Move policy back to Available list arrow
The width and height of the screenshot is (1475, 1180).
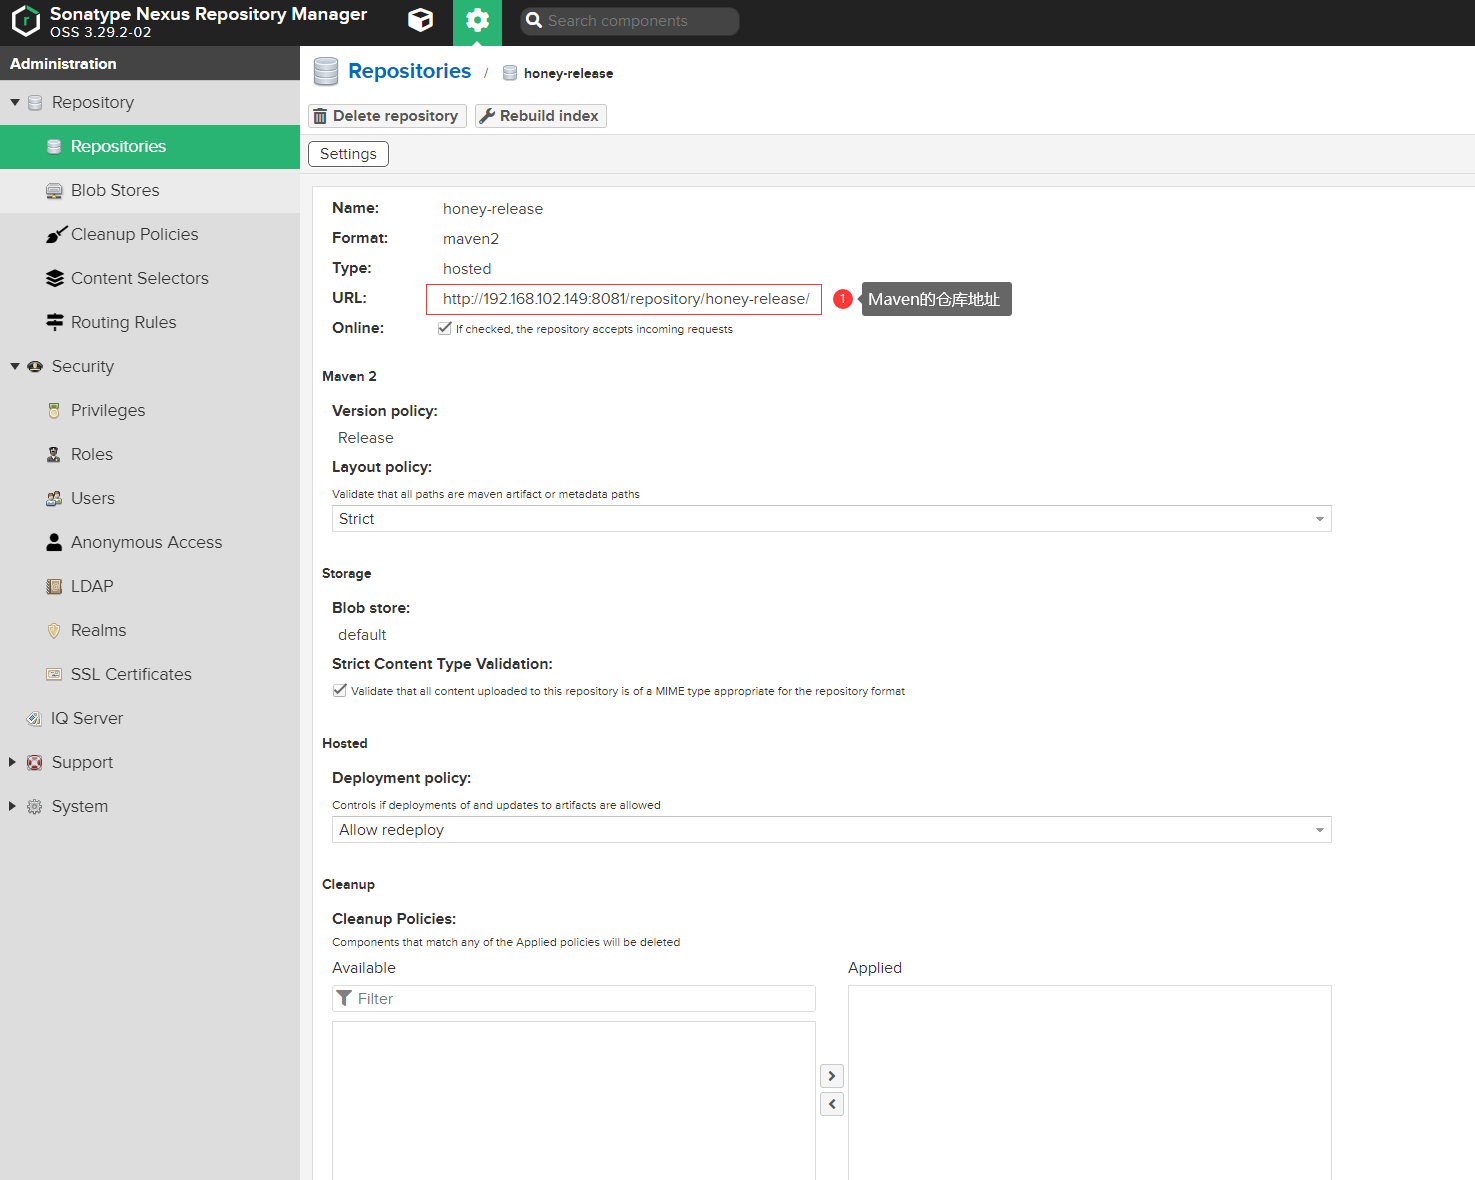pos(832,1104)
